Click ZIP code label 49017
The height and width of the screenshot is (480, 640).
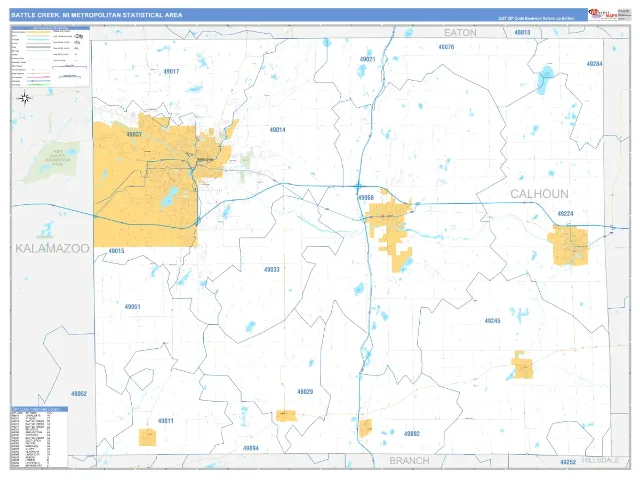tap(171, 71)
